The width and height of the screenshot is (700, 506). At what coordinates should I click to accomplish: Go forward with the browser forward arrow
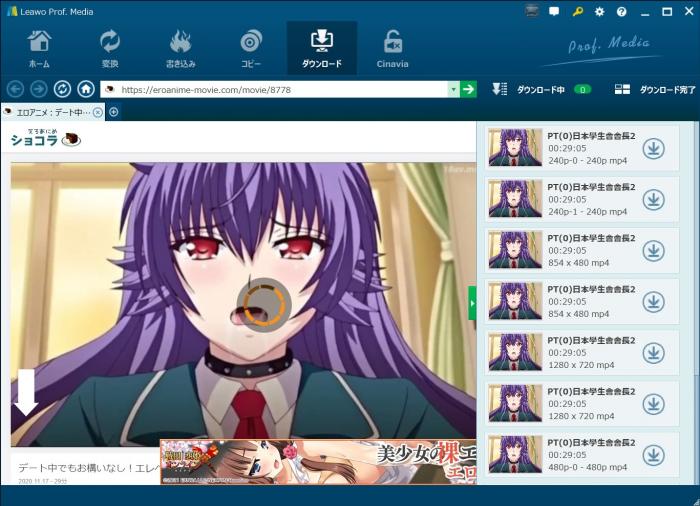tap(39, 89)
